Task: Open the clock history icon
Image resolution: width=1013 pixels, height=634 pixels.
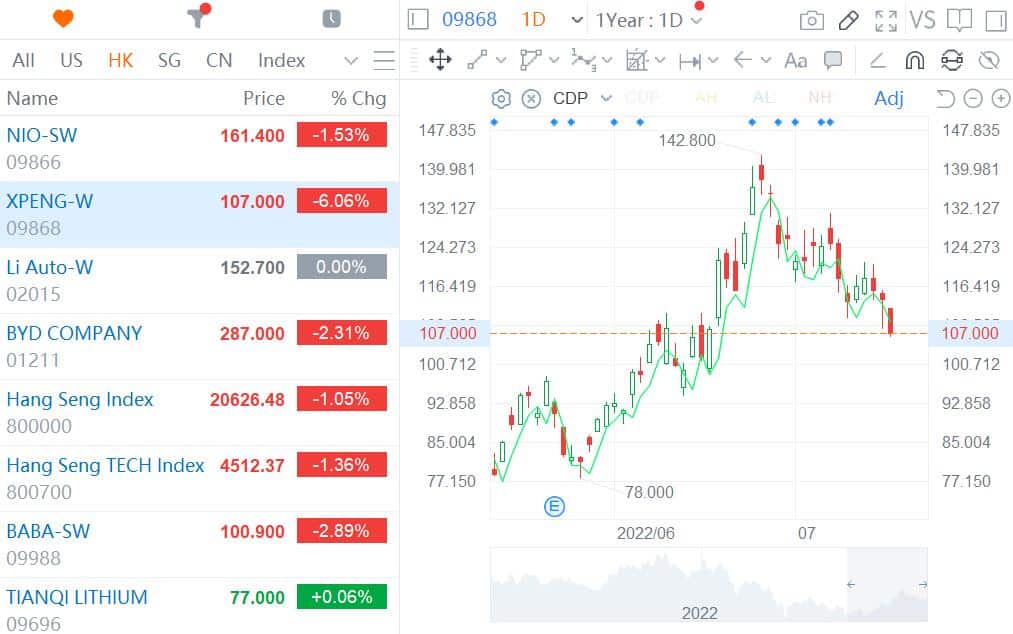Action: (x=331, y=19)
